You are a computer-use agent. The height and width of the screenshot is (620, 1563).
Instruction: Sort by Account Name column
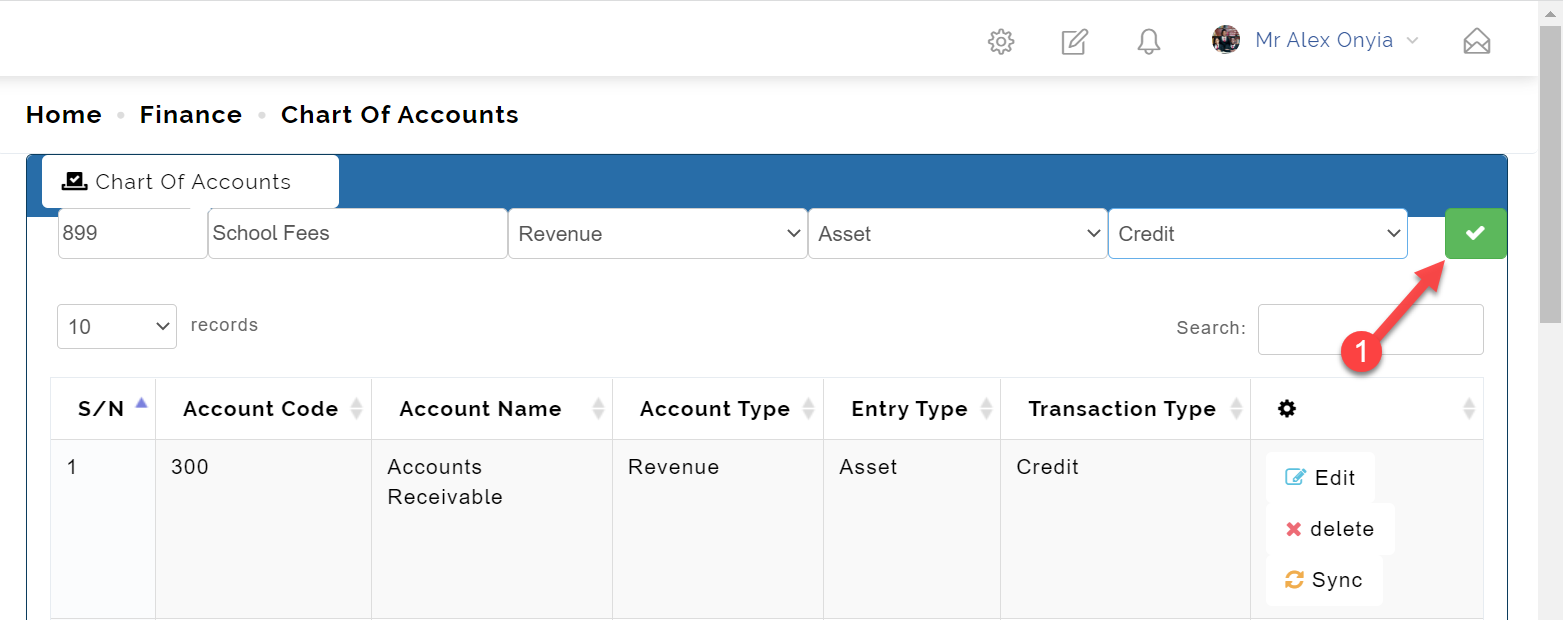492,408
